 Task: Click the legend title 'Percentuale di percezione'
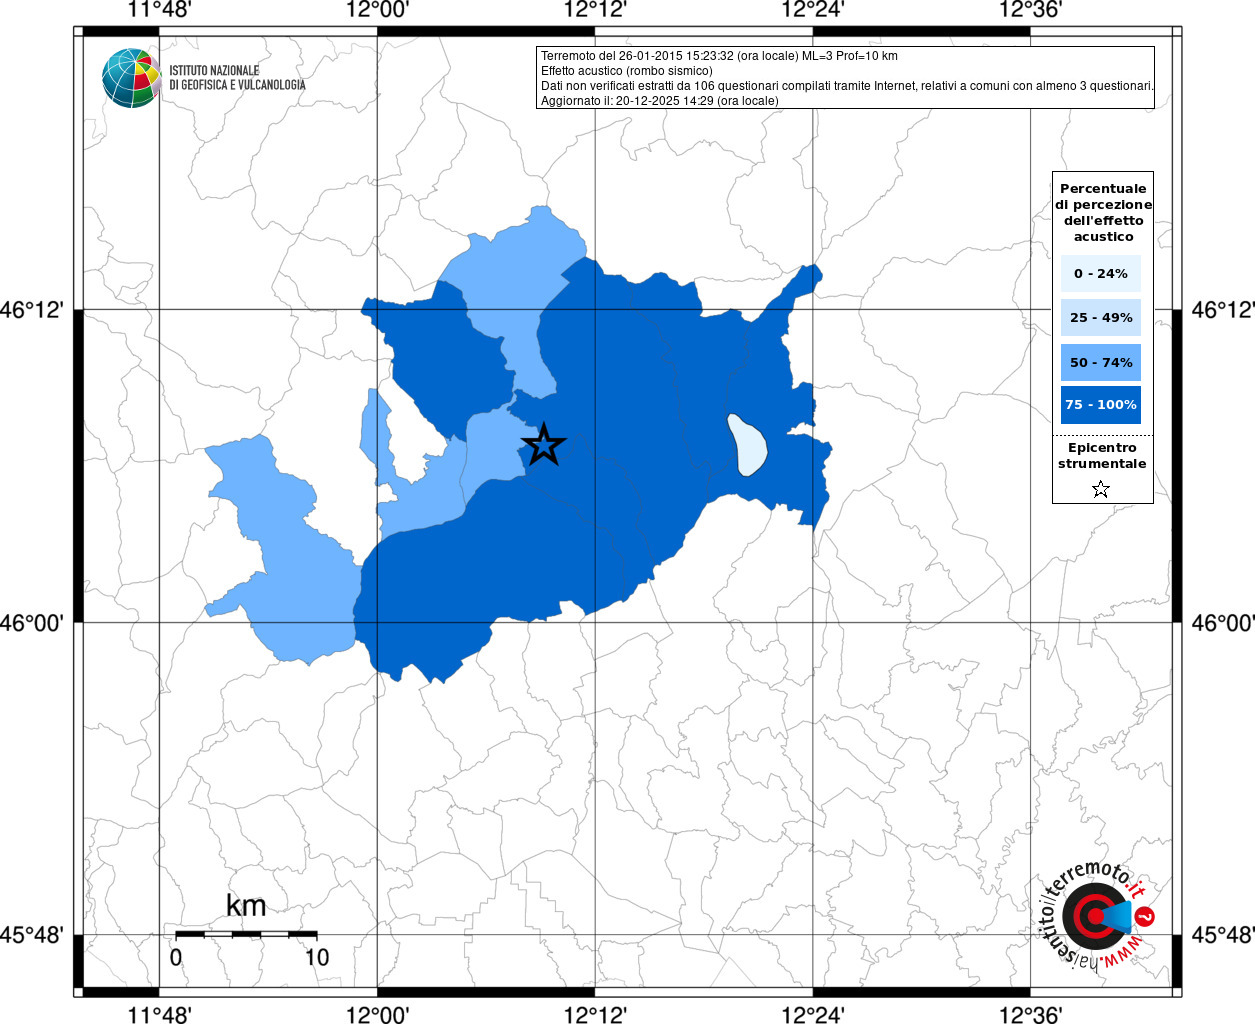point(1103,212)
